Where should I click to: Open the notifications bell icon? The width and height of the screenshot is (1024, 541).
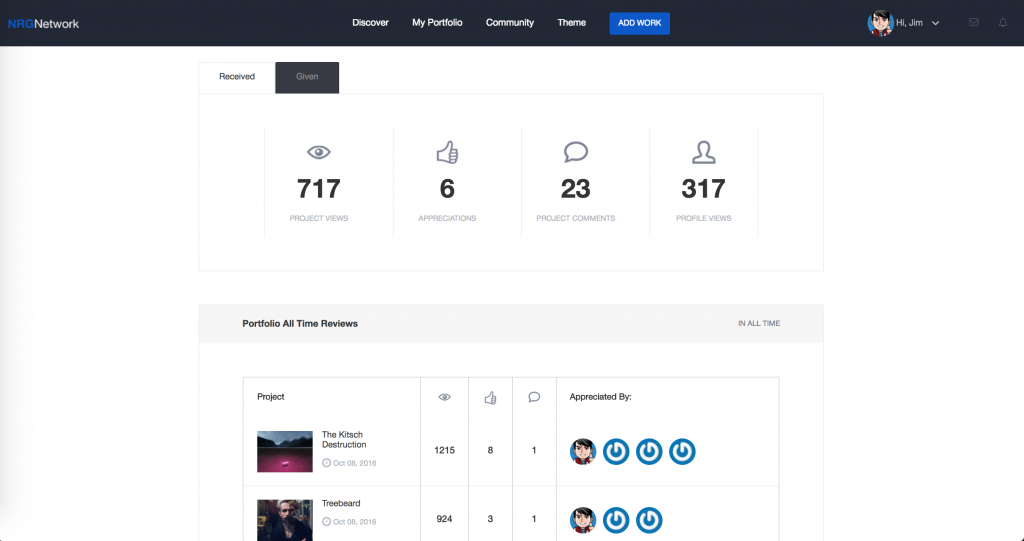[x=1002, y=23]
